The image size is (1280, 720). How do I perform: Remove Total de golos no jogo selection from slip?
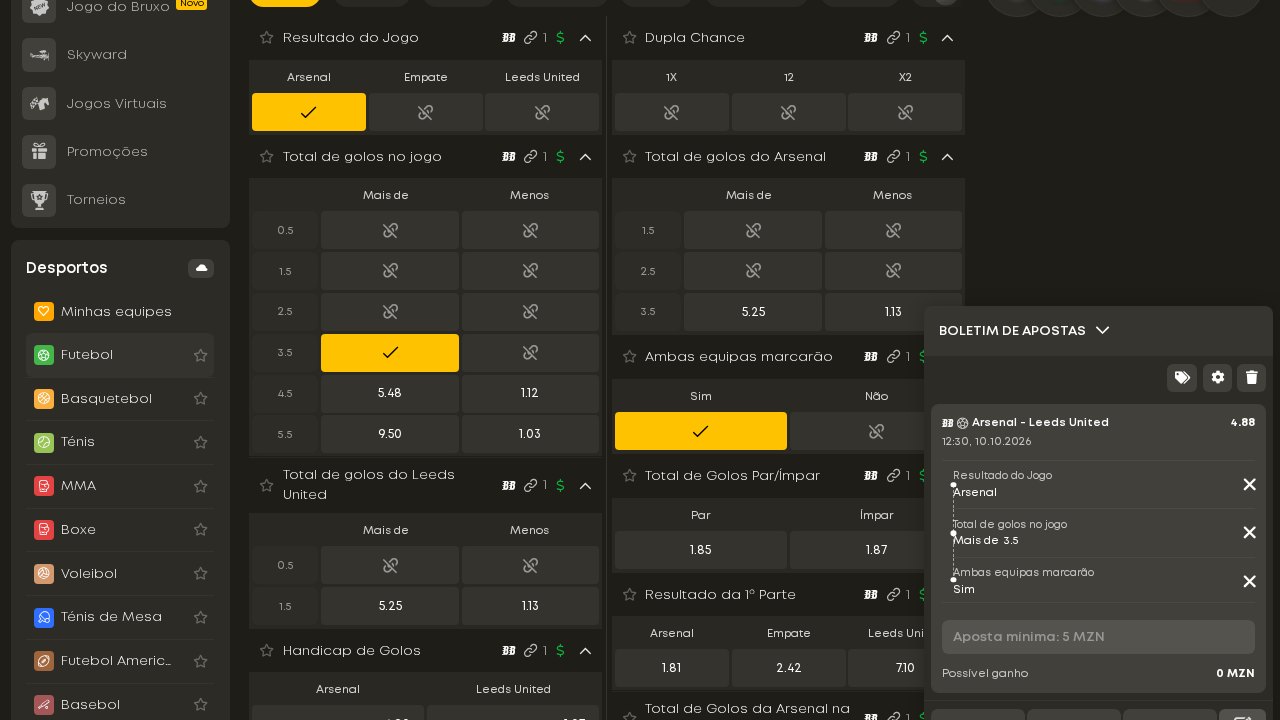pos(1249,532)
